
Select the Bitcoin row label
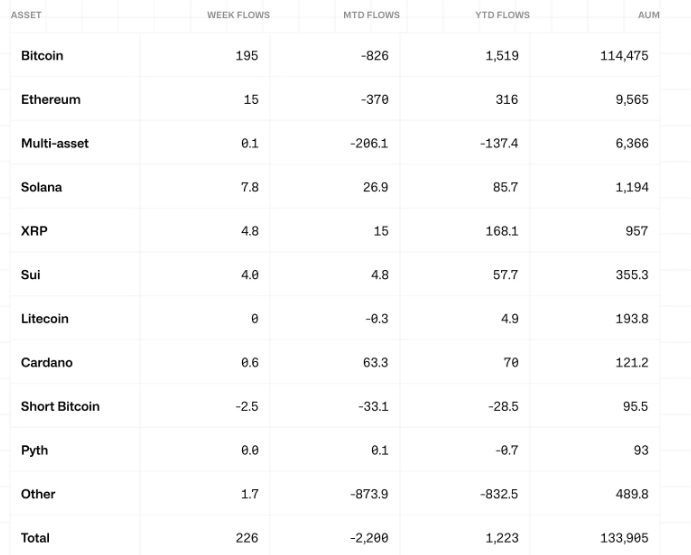(42, 56)
